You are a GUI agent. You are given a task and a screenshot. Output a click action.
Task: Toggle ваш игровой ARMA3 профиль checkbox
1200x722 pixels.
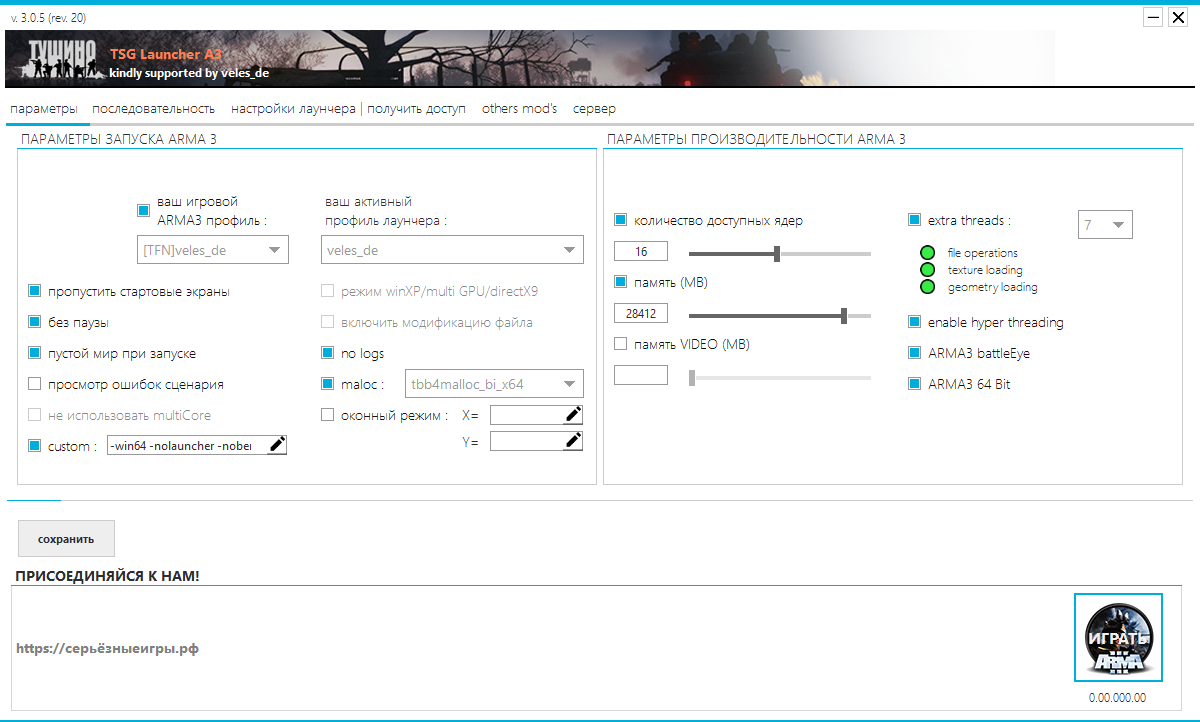pyautogui.click(x=143, y=210)
